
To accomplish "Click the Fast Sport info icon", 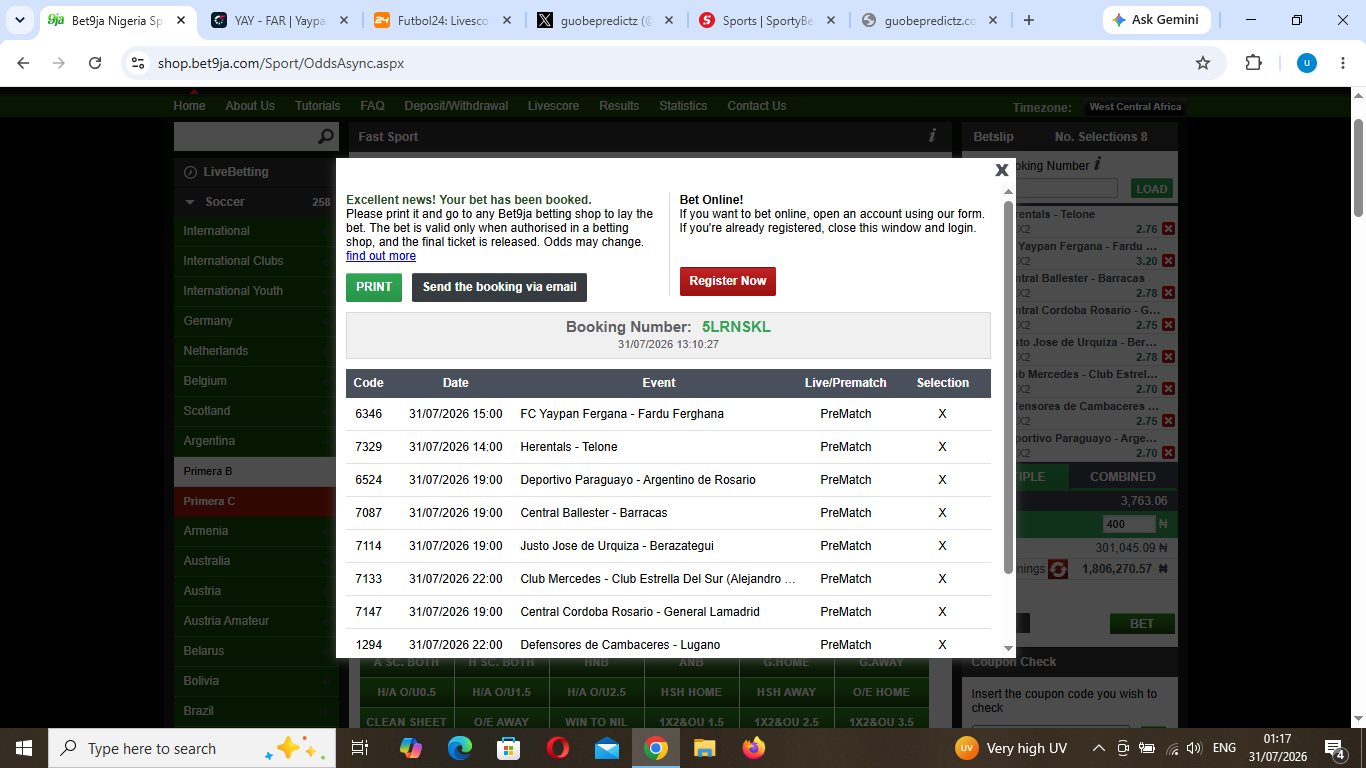I will tap(932, 136).
